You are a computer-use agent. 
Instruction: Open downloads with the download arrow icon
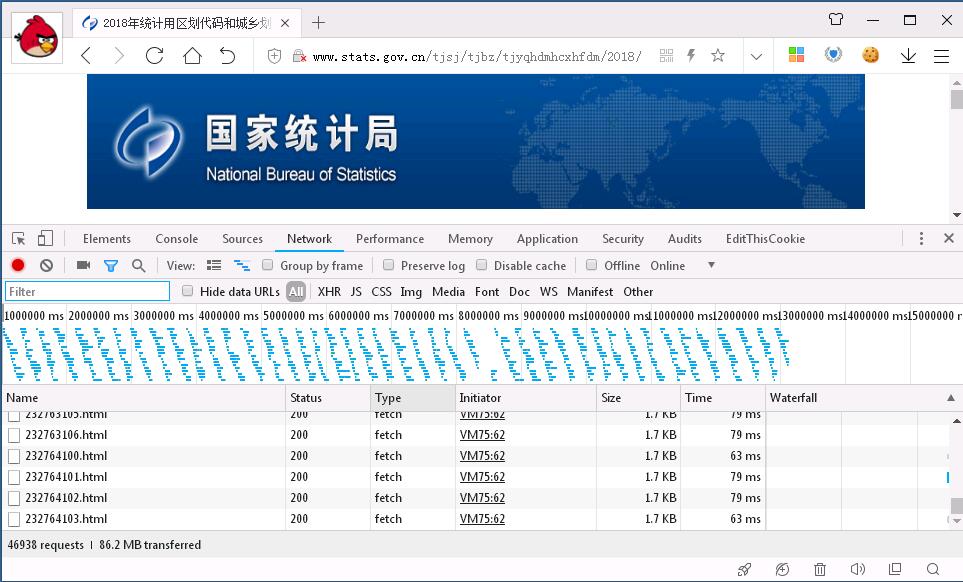point(908,56)
